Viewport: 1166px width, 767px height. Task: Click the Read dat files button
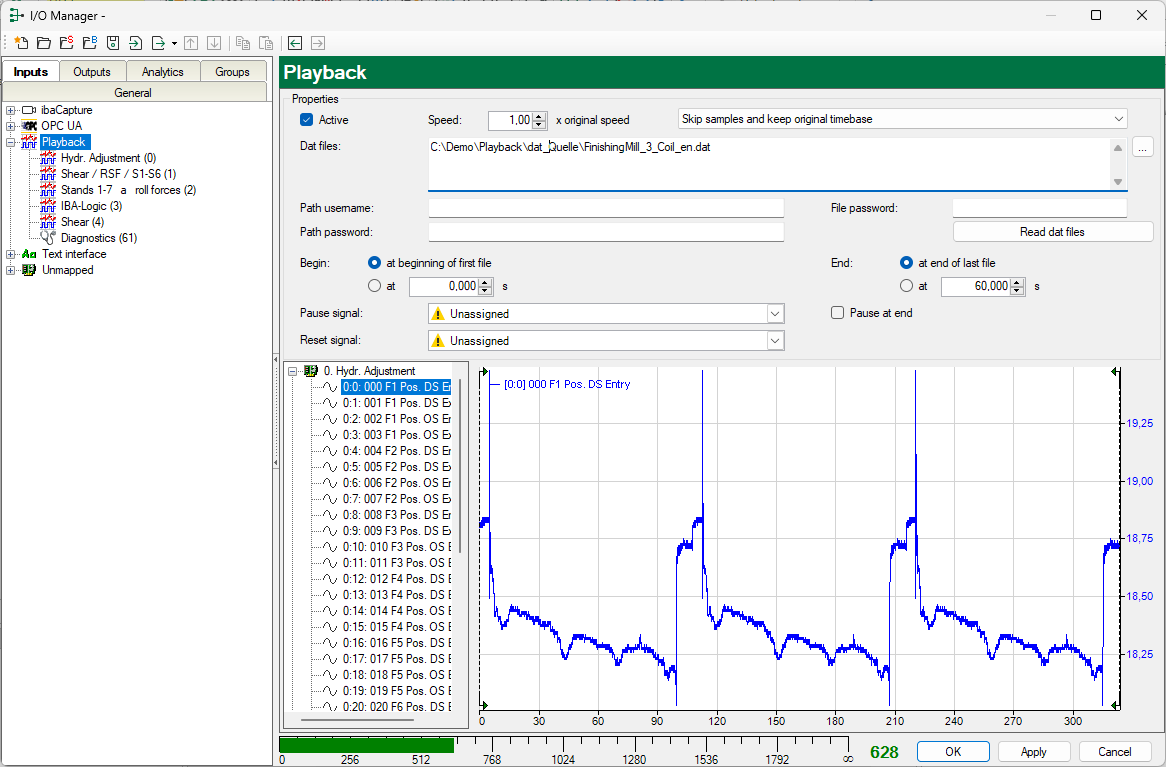(1052, 232)
